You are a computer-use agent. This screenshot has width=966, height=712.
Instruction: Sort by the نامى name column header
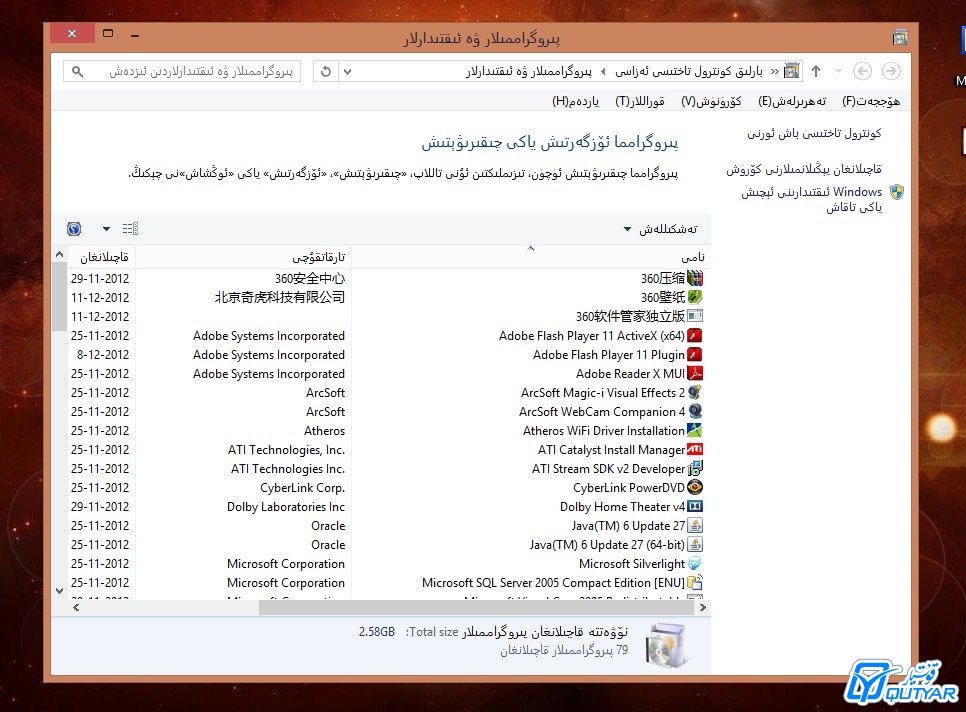click(531, 257)
